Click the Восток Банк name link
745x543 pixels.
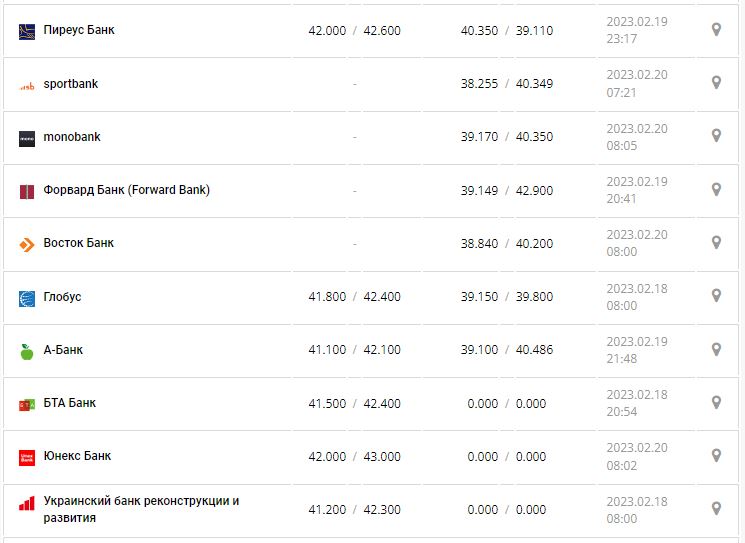point(79,243)
